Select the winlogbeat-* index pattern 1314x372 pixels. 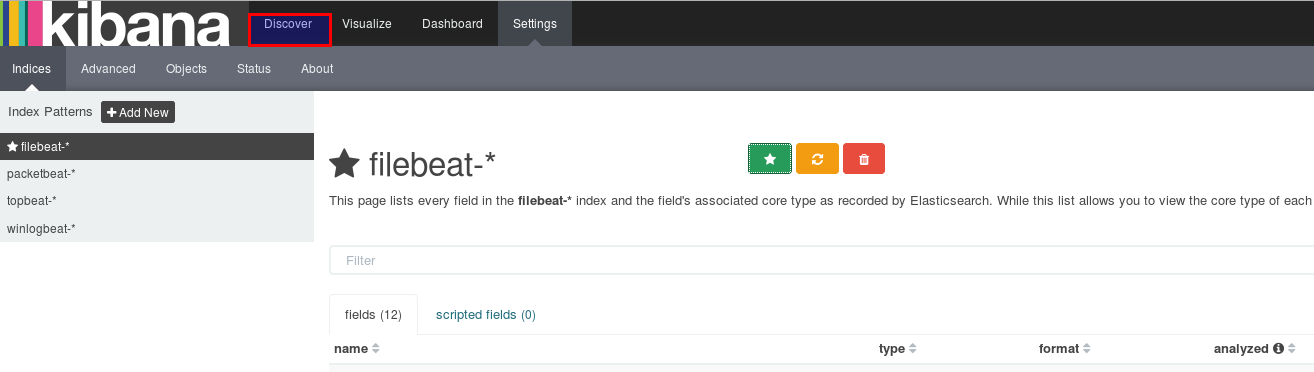(x=157, y=228)
